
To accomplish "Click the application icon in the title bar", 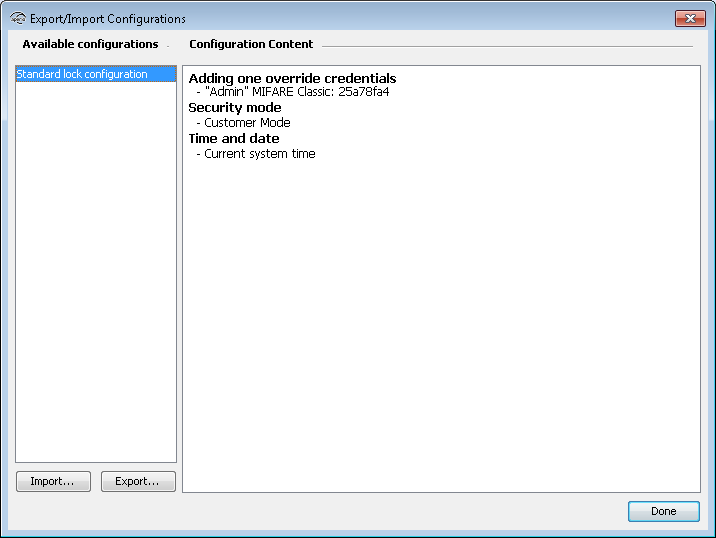I will point(18,18).
